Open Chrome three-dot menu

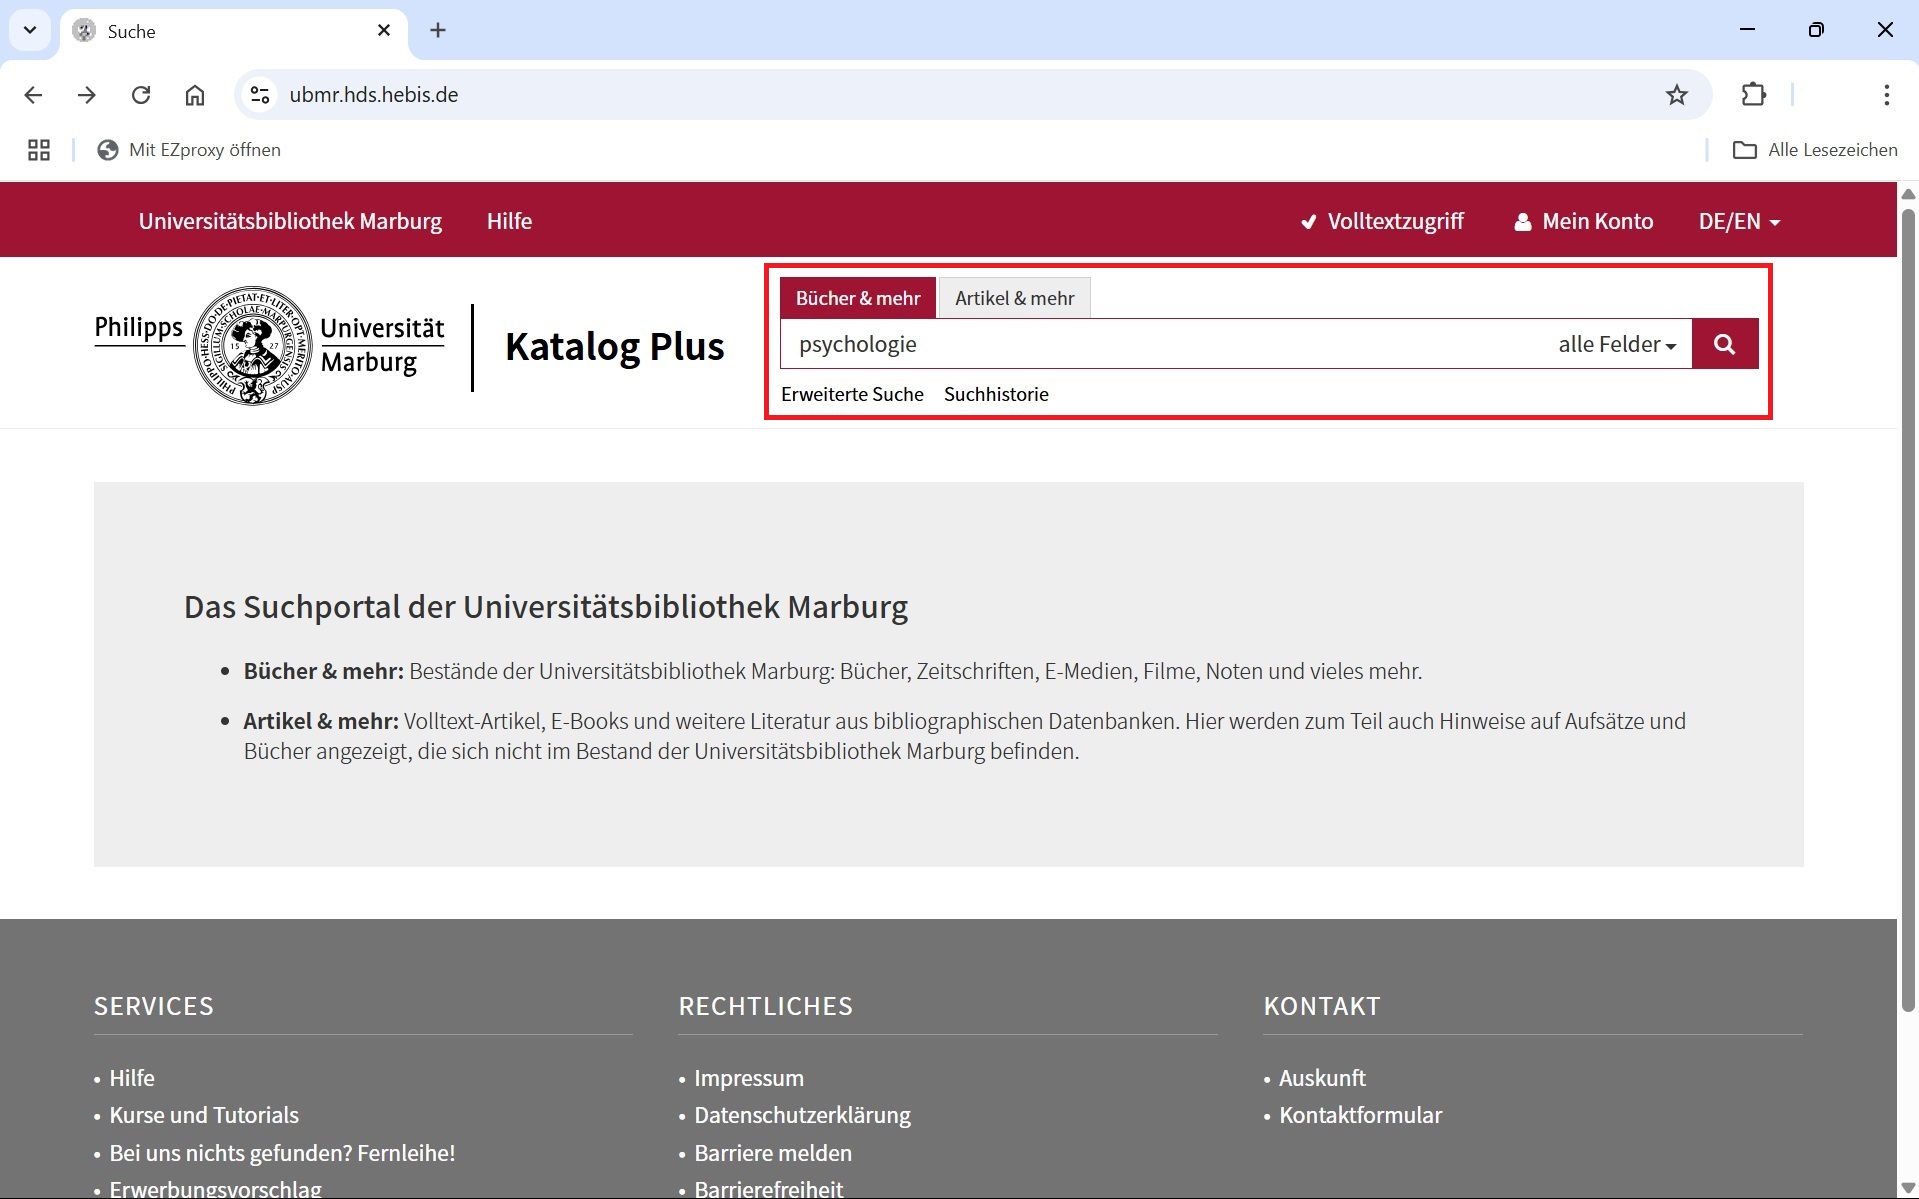(1885, 95)
